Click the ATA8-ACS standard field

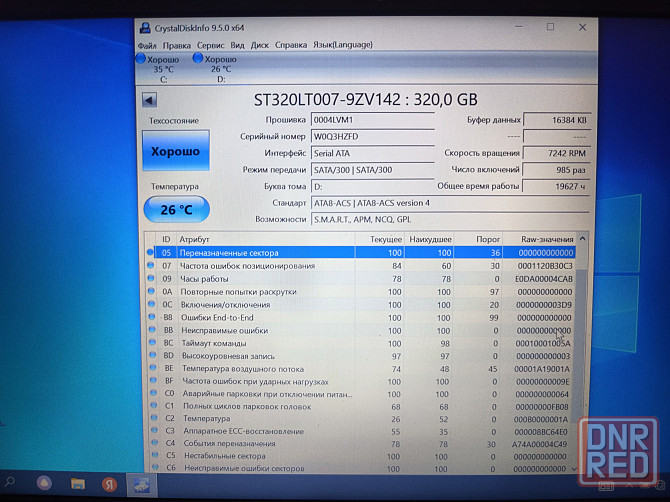(x=450, y=203)
